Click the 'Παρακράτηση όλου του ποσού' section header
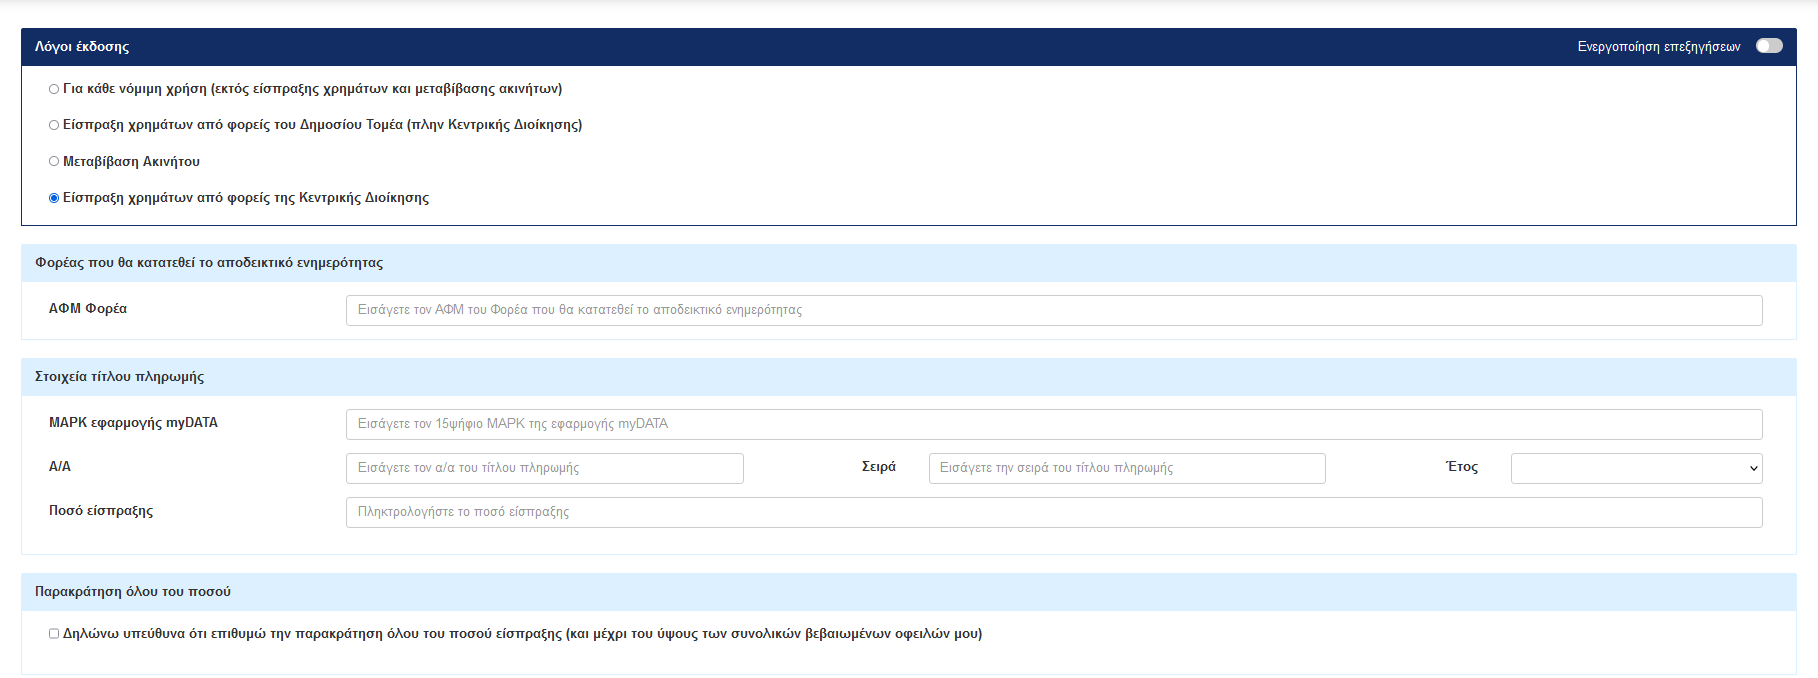1818x678 pixels. 133,592
